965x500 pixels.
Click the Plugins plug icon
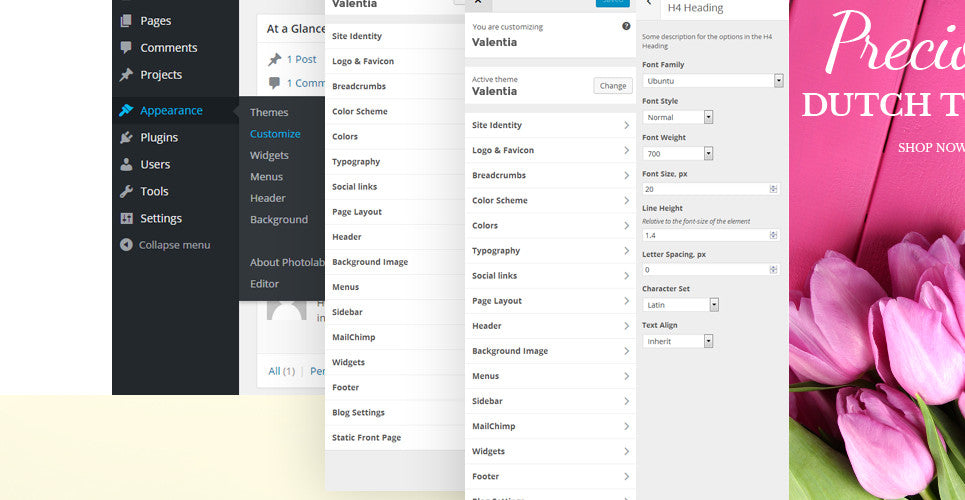pyautogui.click(x=126, y=137)
